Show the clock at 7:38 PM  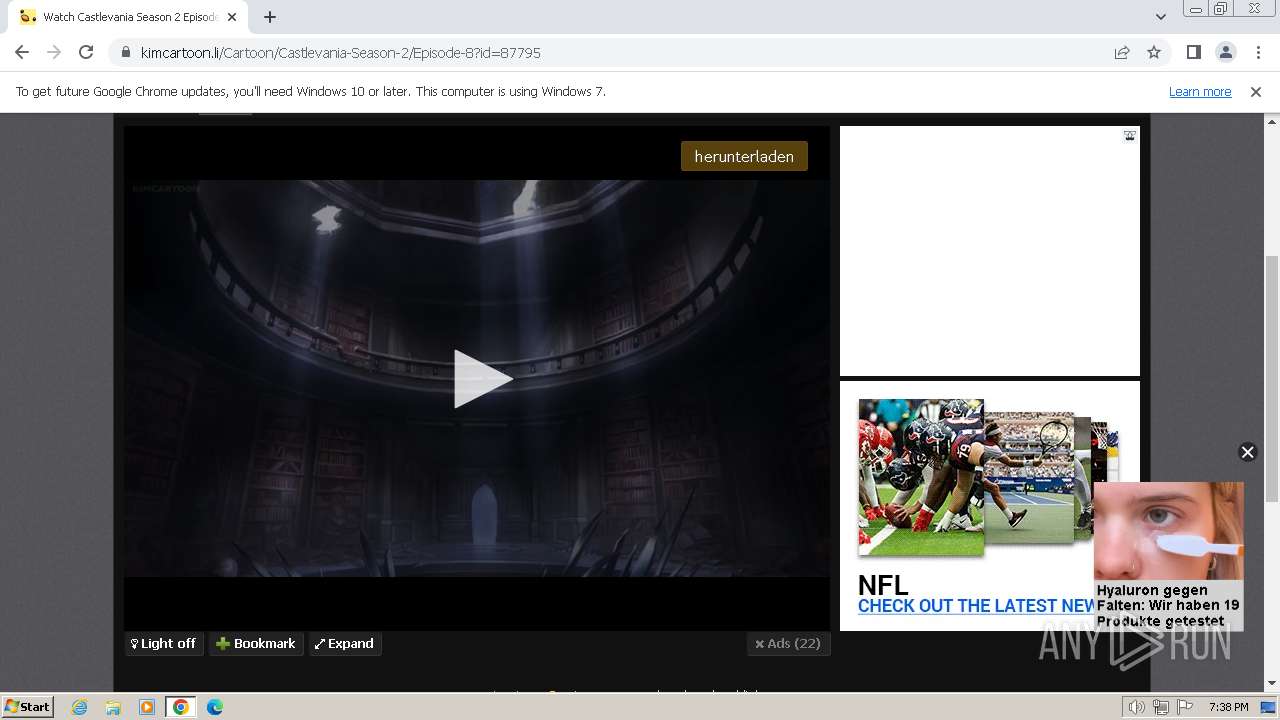coord(1228,707)
